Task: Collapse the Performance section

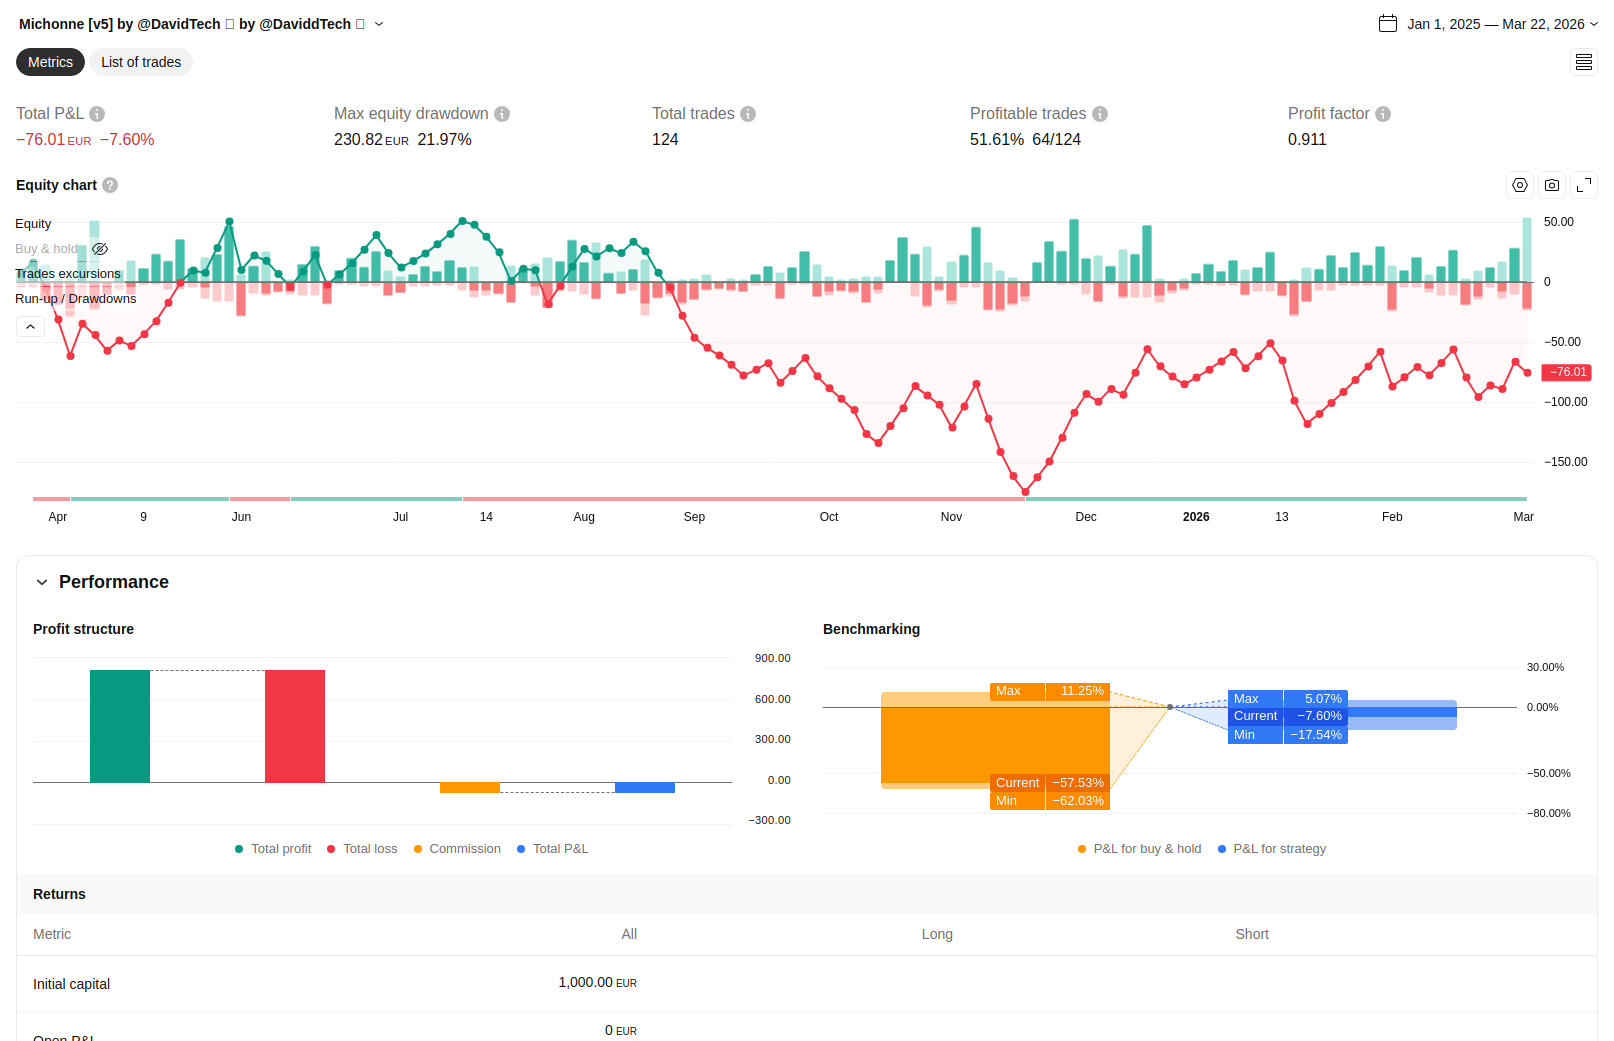Action: [x=42, y=582]
